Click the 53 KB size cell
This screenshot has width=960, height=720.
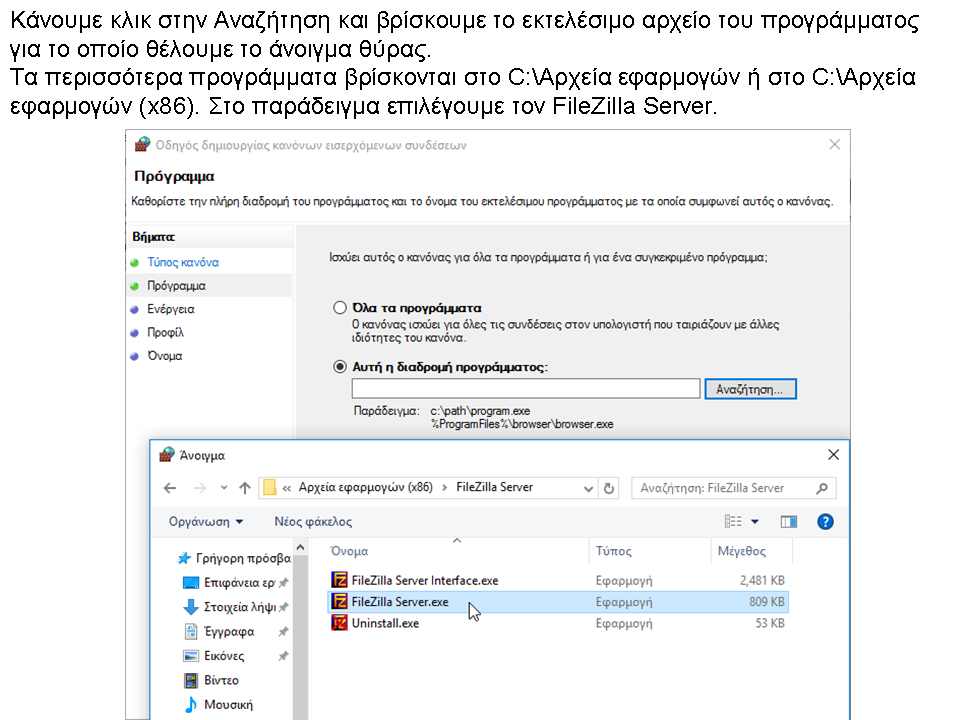(x=770, y=623)
